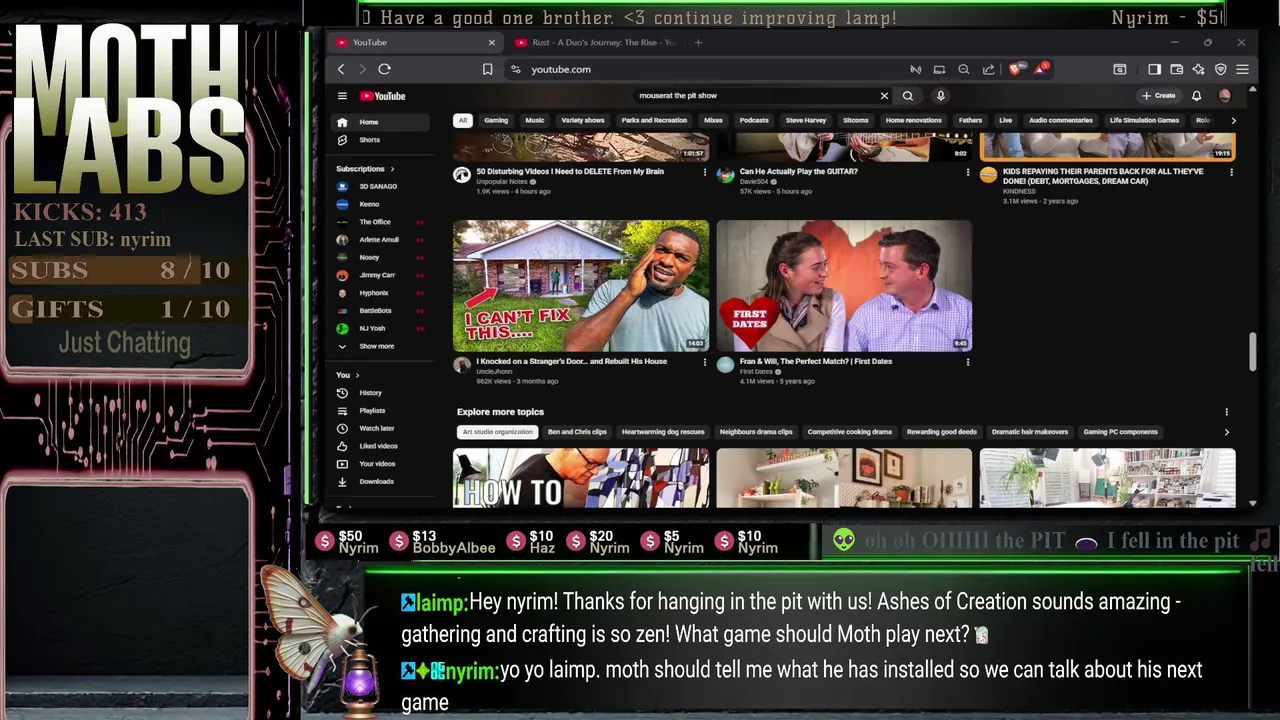This screenshot has width=1280, height=720.
Task: Open options menu for 50 Disturbing Videos
Action: click(x=704, y=172)
